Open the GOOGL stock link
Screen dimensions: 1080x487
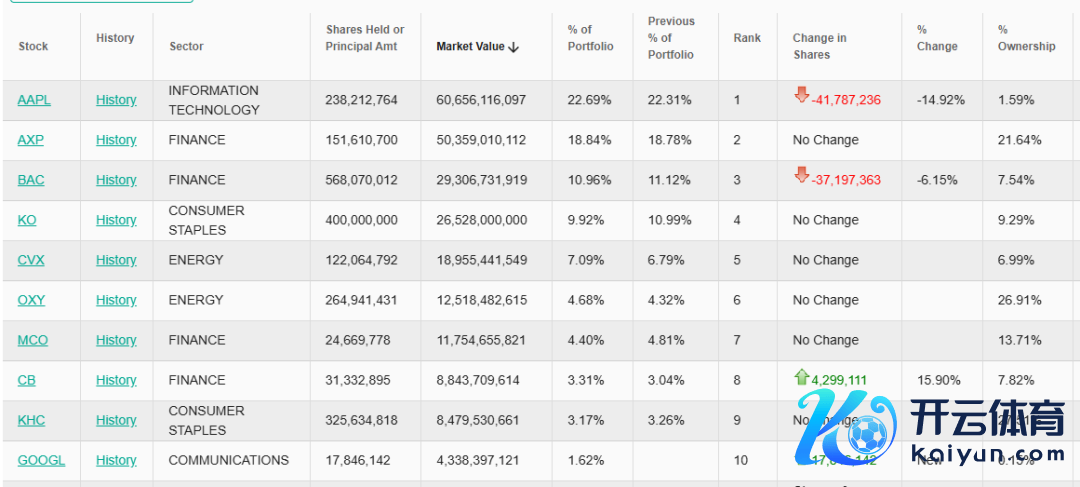41,460
